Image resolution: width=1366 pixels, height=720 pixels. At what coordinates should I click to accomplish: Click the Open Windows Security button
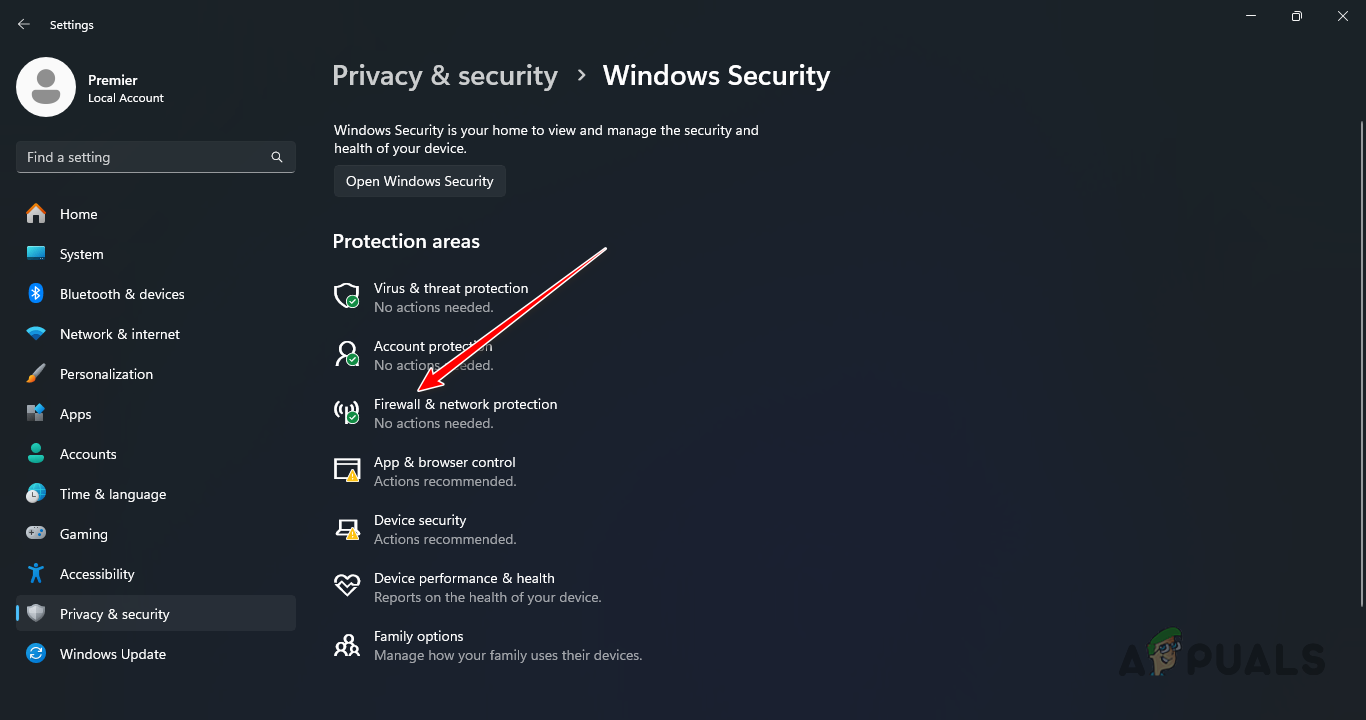[x=419, y=181]
